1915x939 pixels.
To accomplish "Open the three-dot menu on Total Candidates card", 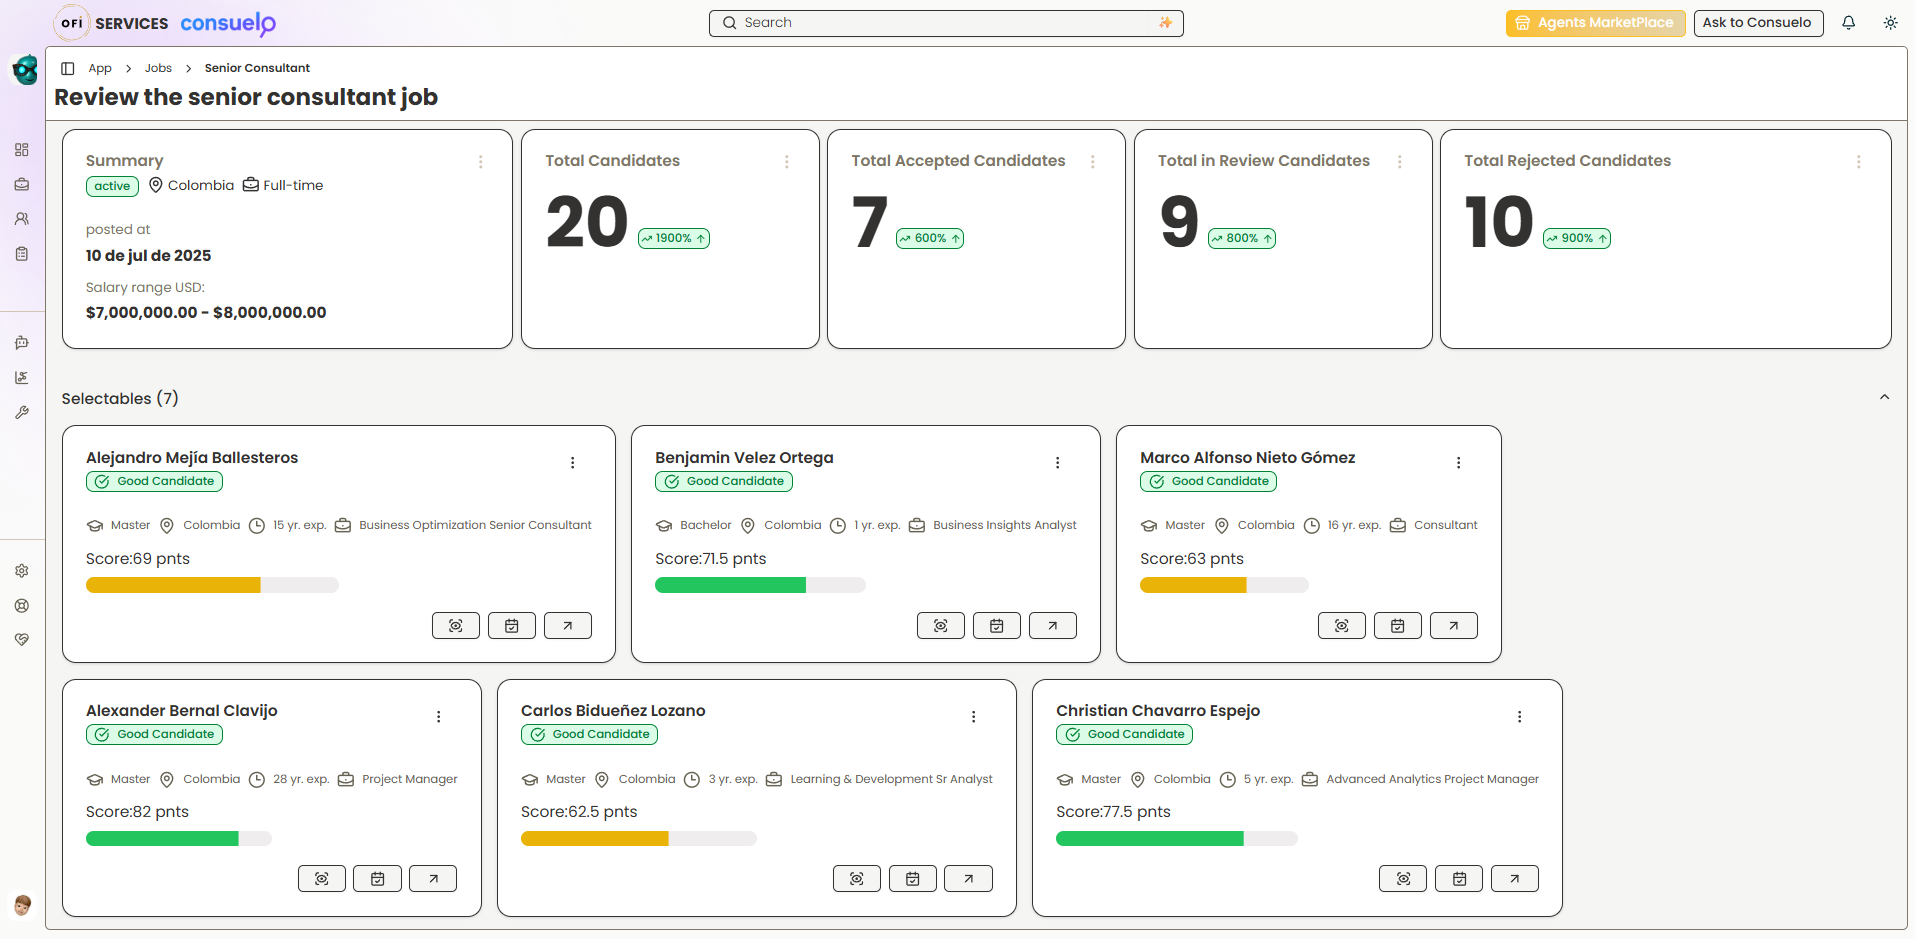I will (786, 162).
